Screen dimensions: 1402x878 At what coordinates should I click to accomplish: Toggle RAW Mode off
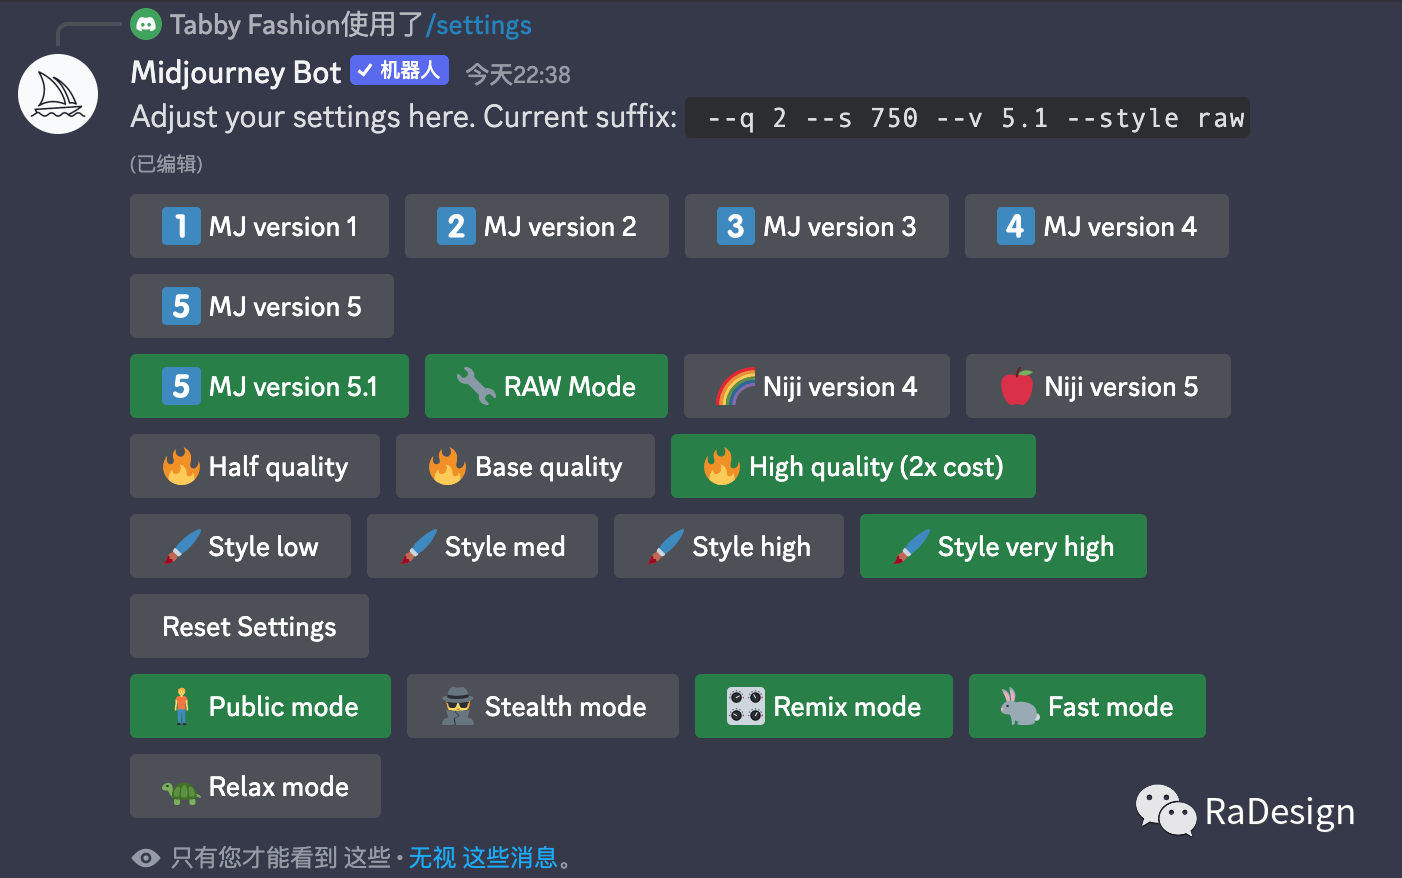coord(546,386)
